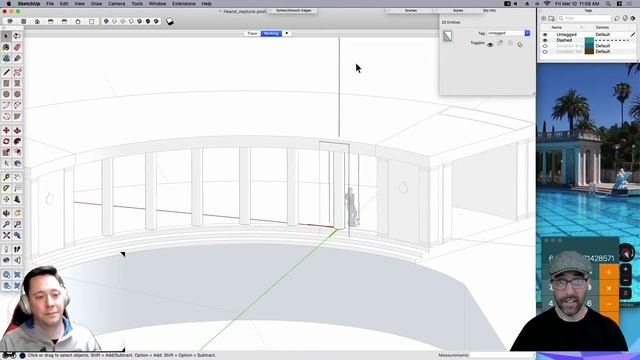Image resolution: width=640 pixels, height=360 pixels.
Task: Select the 3D Text tool
Action: 17,199
